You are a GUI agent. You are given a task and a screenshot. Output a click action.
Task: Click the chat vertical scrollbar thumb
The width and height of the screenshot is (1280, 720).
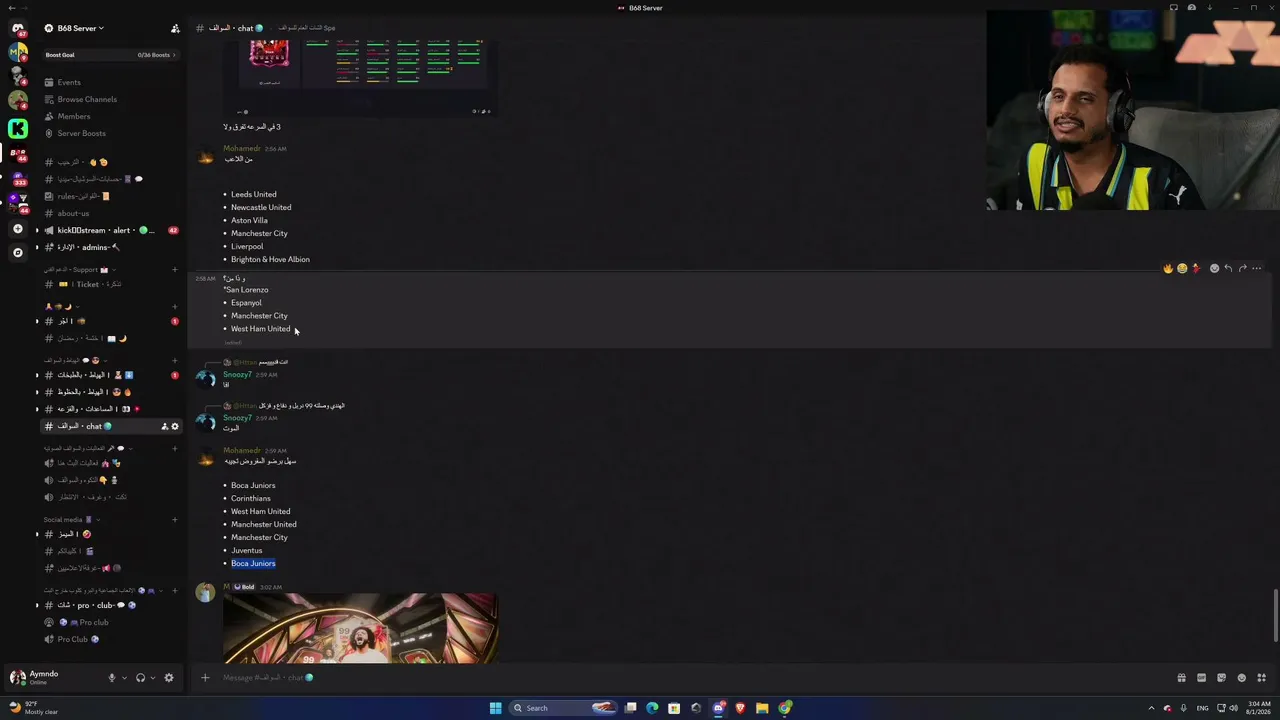coord(1276,616)
